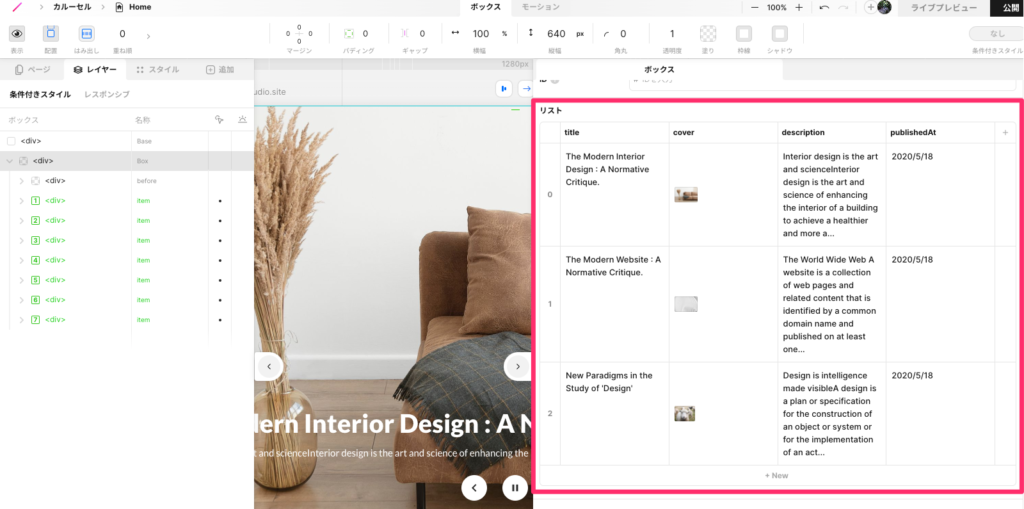This screenshot has height=509, width=1024.
Task: Expand the before div layer
Action: (x=21, y=181)
